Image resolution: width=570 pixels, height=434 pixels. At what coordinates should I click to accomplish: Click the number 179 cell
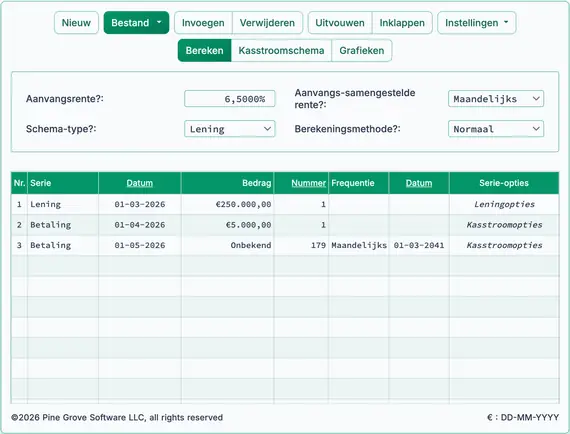(301, 245)
